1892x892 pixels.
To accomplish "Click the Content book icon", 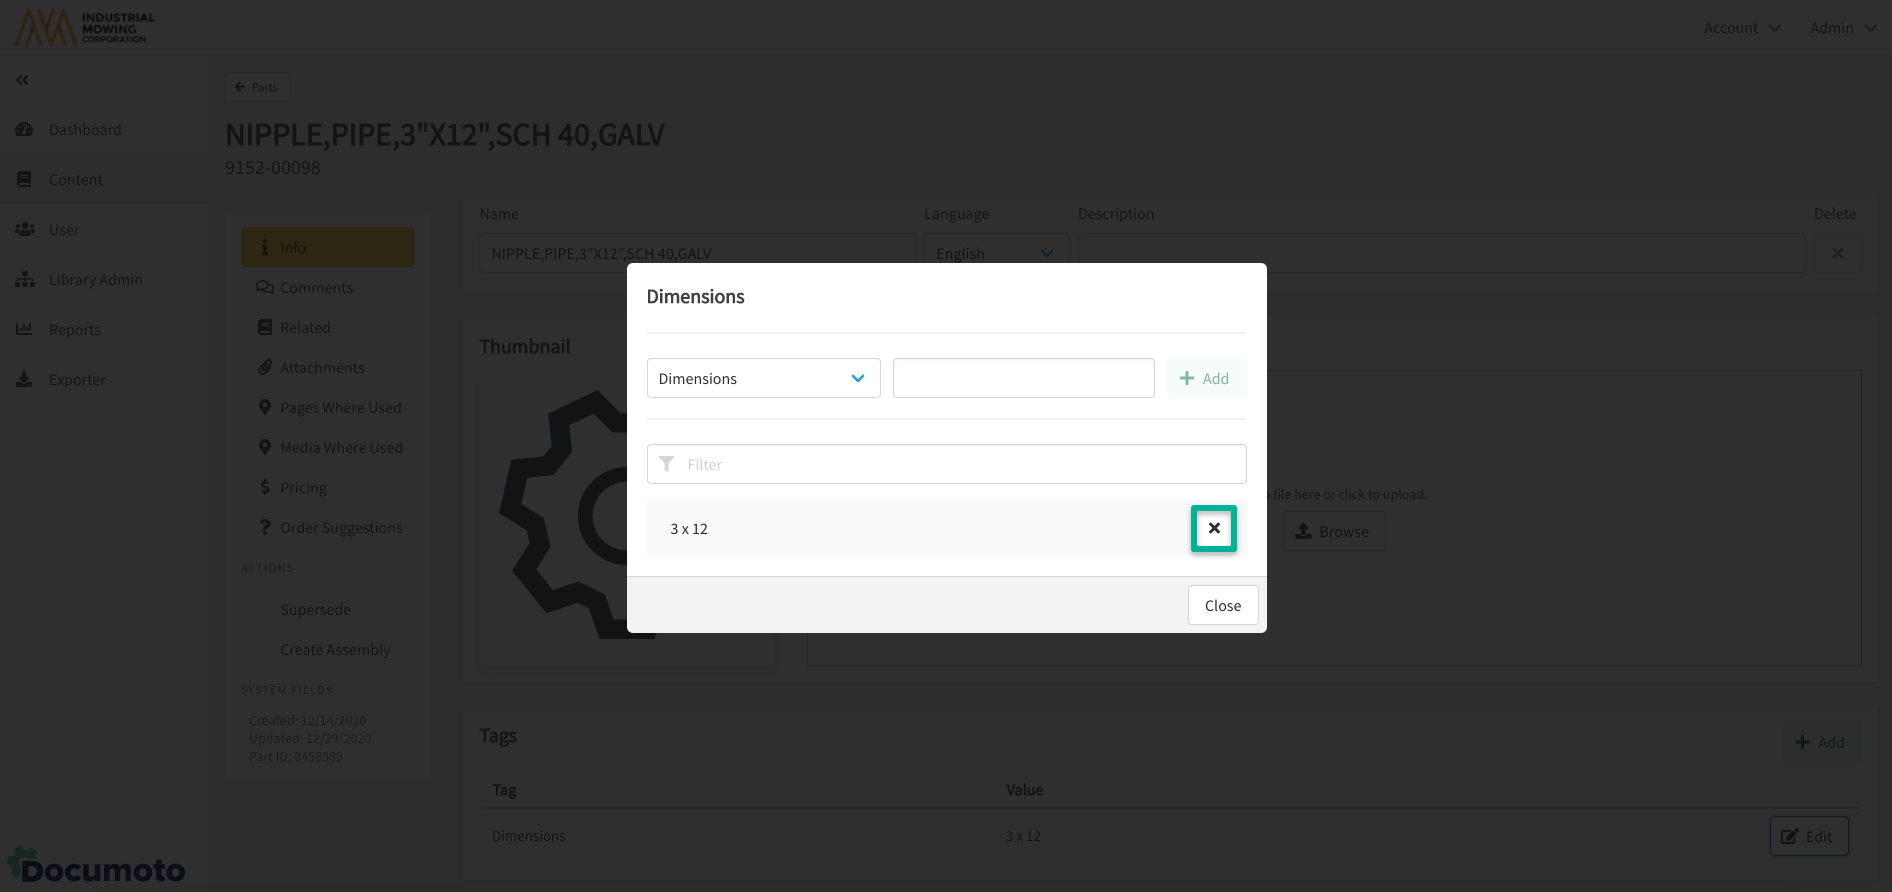I will 25,180.
